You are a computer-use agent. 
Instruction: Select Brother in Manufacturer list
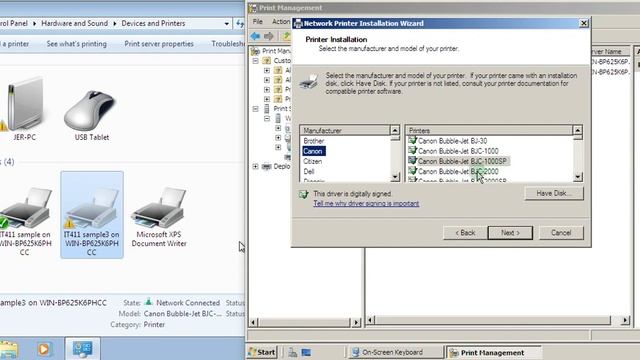click(x=313, y=141)
